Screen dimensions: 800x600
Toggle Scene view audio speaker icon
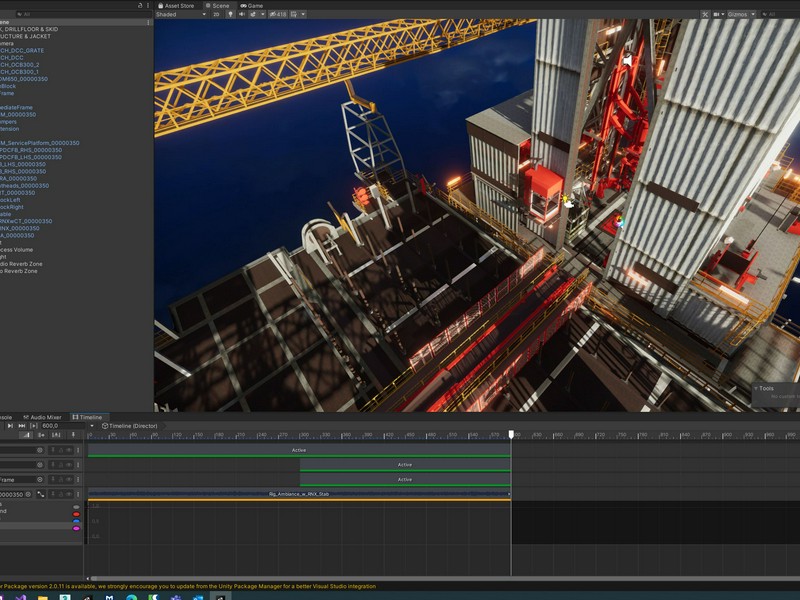[242, 14]
